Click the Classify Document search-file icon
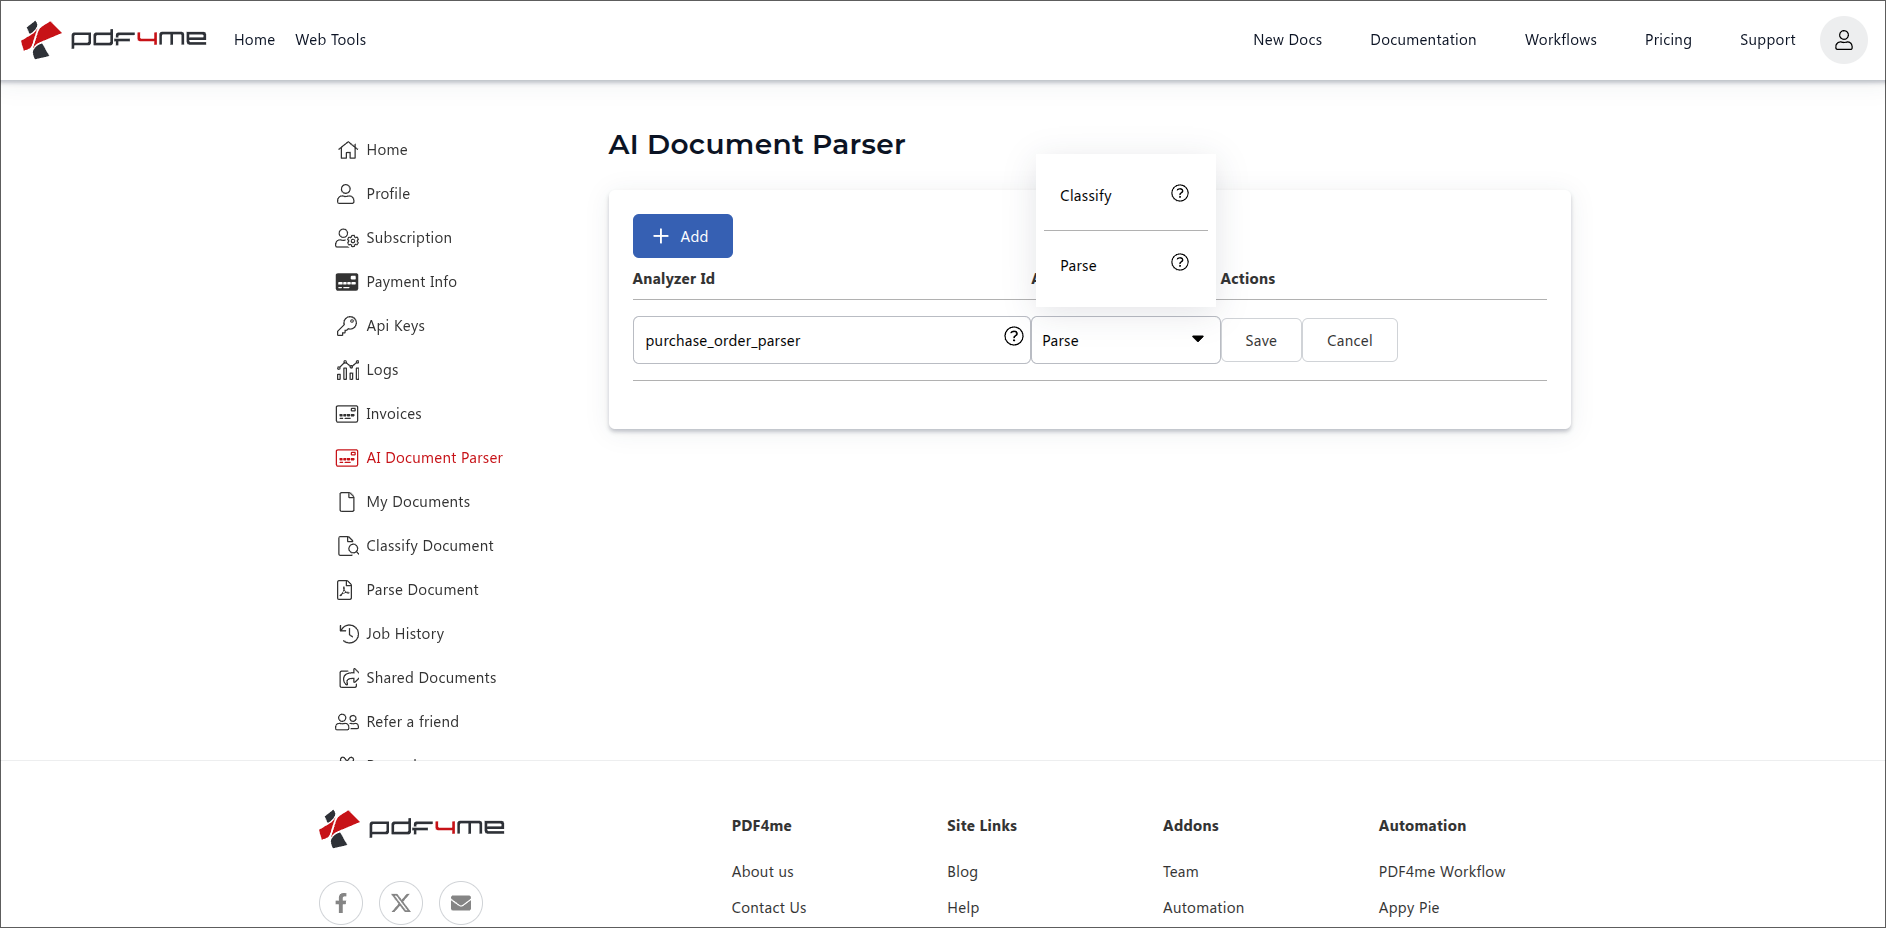Screen dimensions: 1886x928 pos(348,546)
